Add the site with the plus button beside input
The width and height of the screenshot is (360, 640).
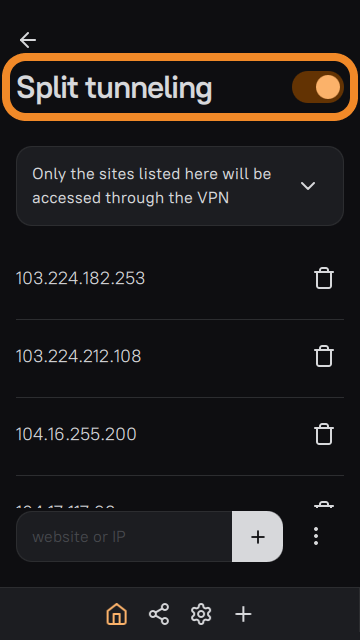coord(258,536)
